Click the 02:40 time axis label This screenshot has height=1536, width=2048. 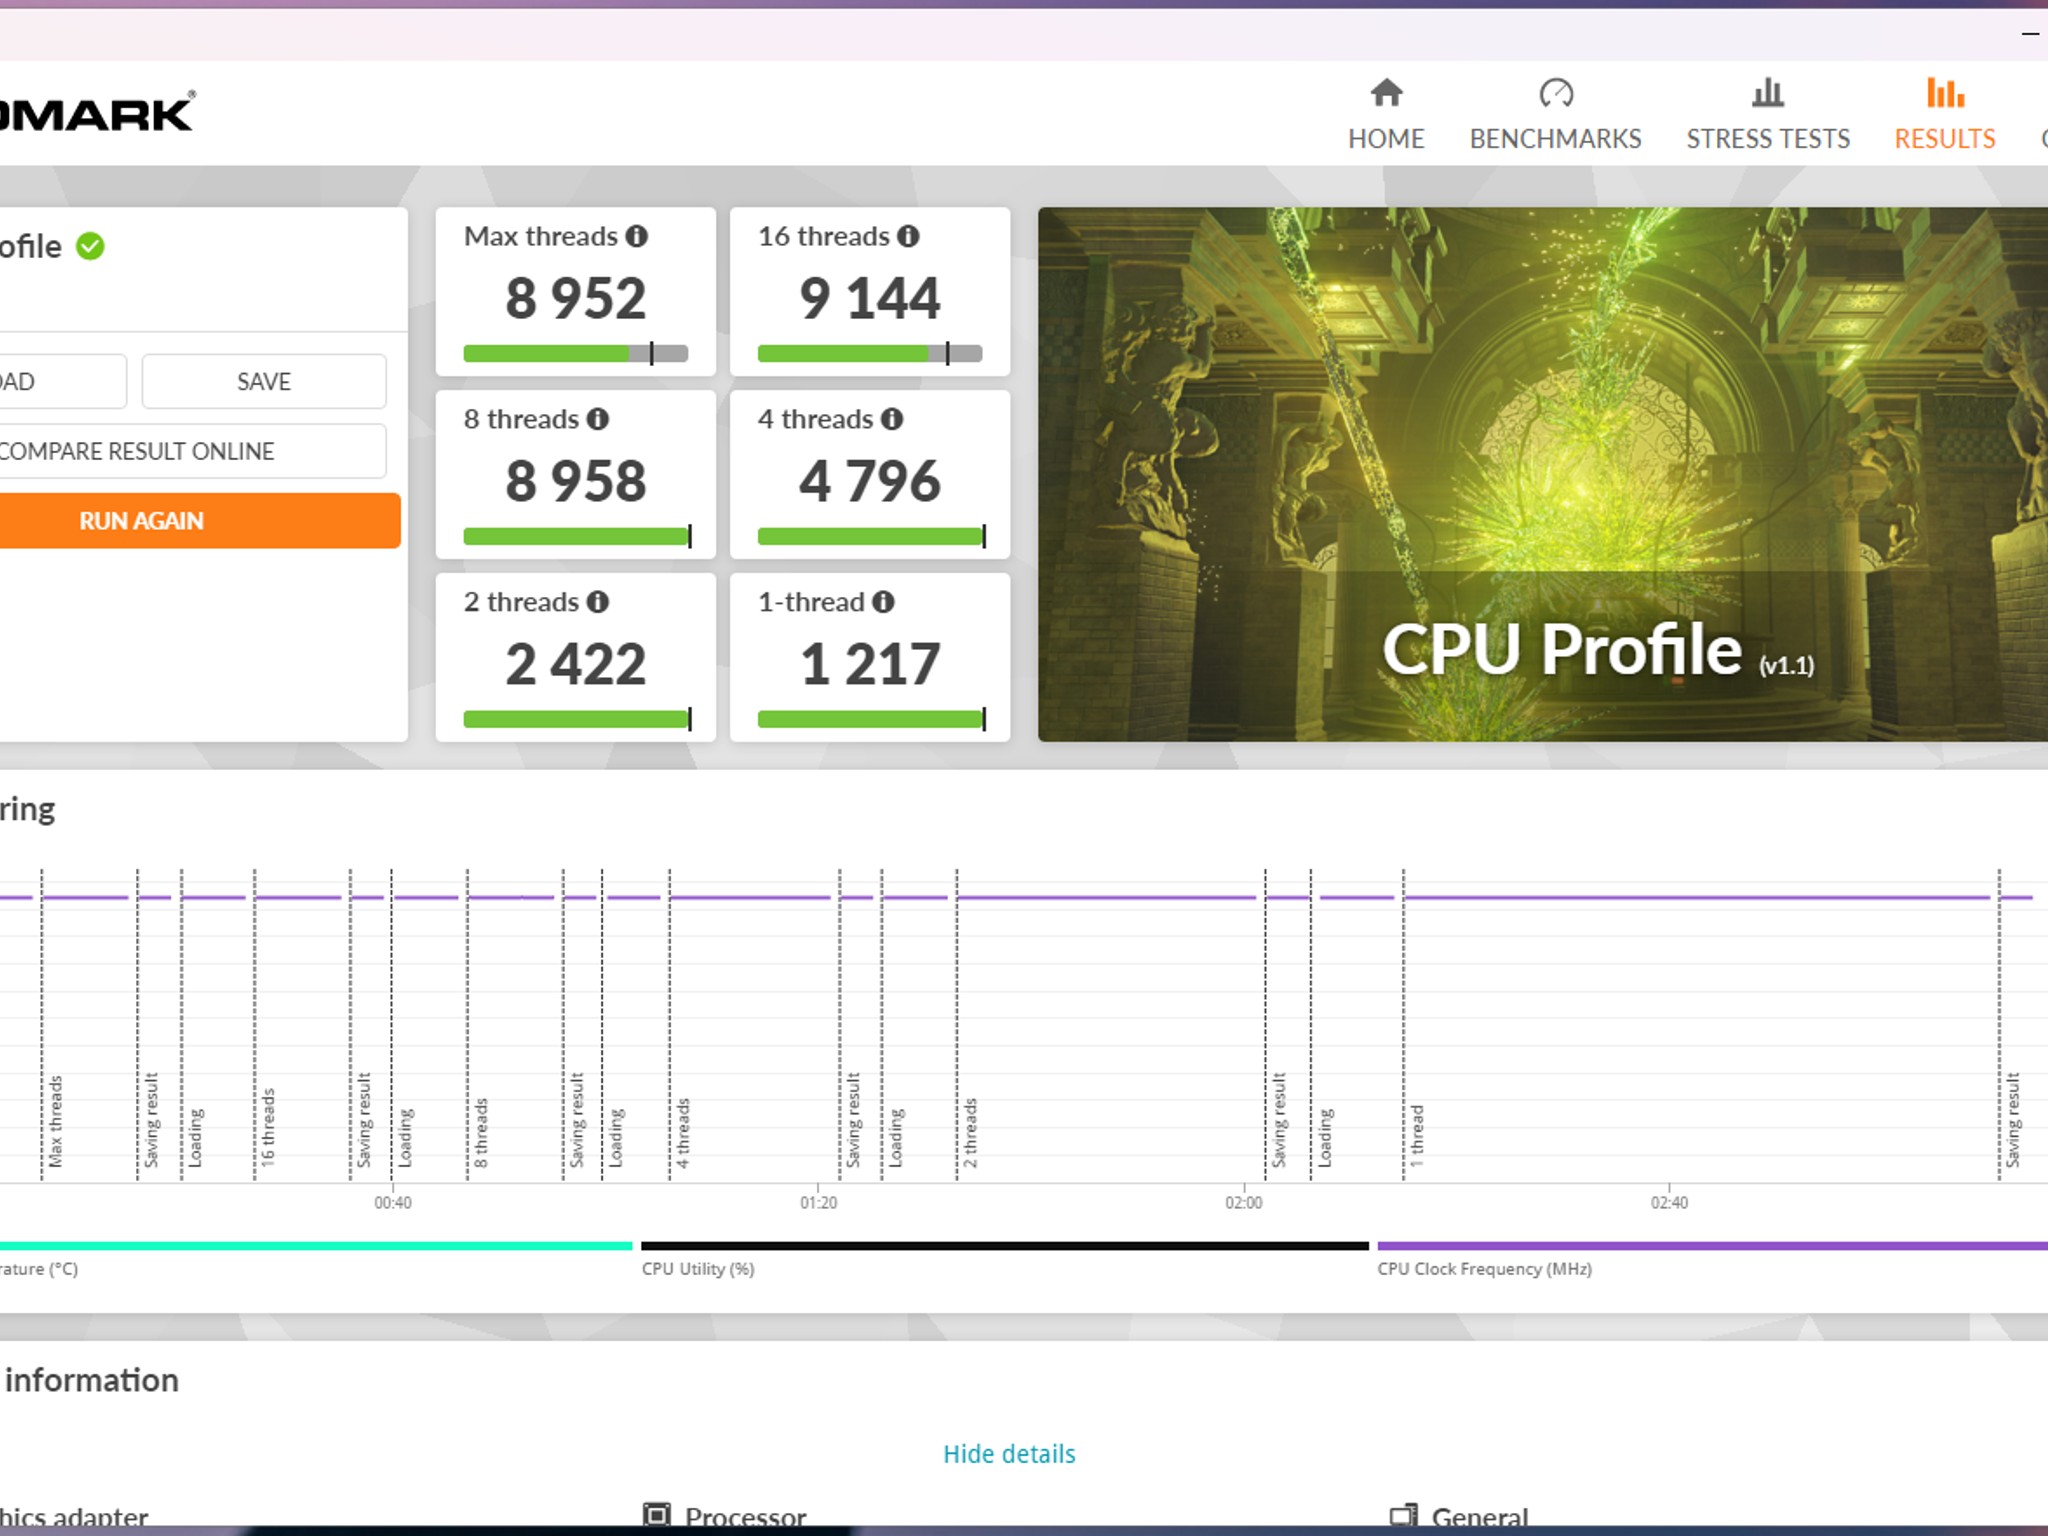(1670, 1202)
